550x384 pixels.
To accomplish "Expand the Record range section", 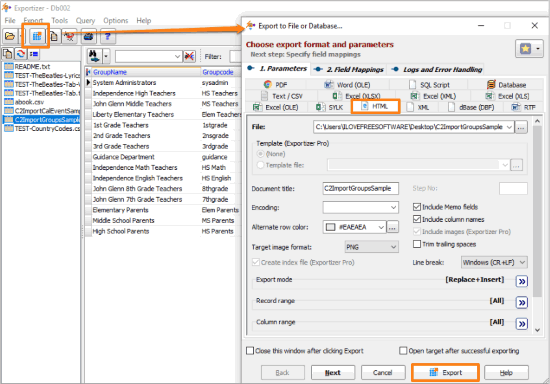I will click(x=522, y=302).
